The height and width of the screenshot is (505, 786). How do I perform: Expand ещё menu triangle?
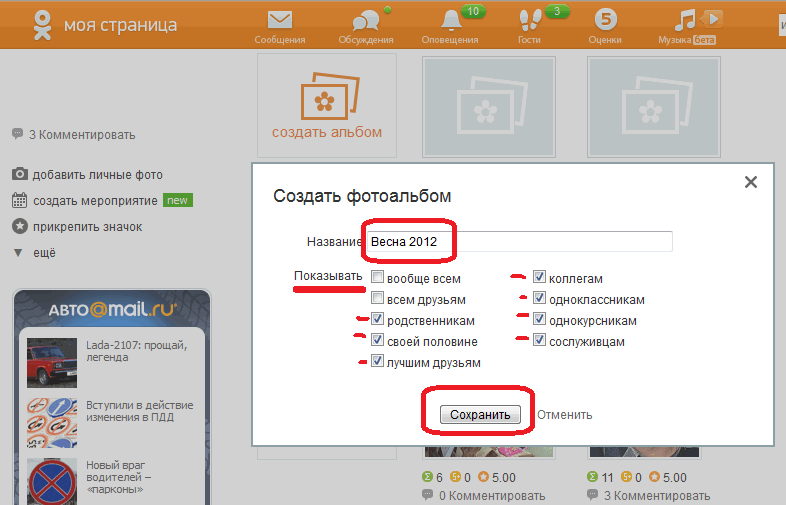18,253
